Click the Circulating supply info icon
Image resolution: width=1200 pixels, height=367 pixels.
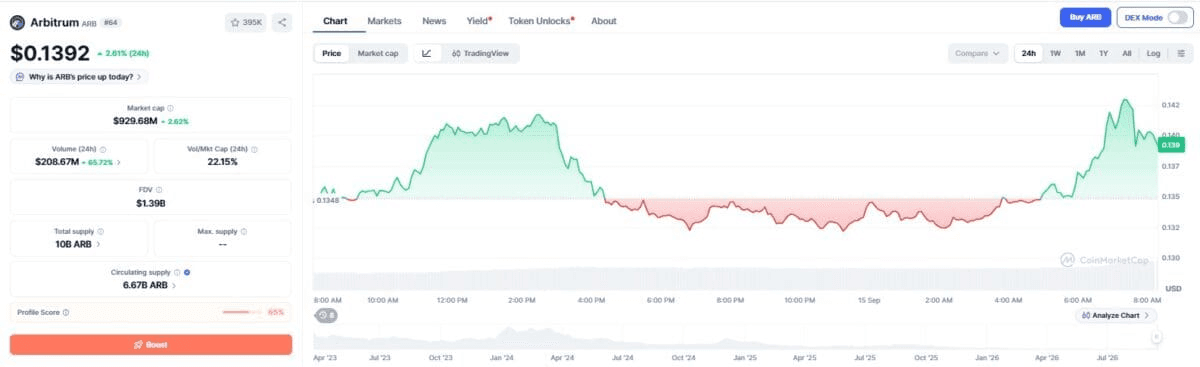coord(178,272)
